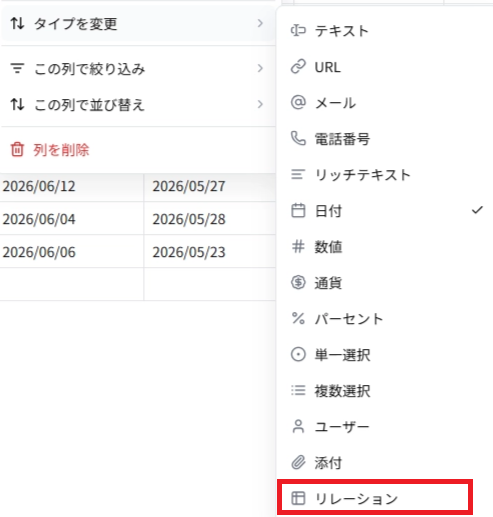This screenshot has height=517, width=493.
Task: Click the calendar icon beside 日付
Action: pos(298,211)
